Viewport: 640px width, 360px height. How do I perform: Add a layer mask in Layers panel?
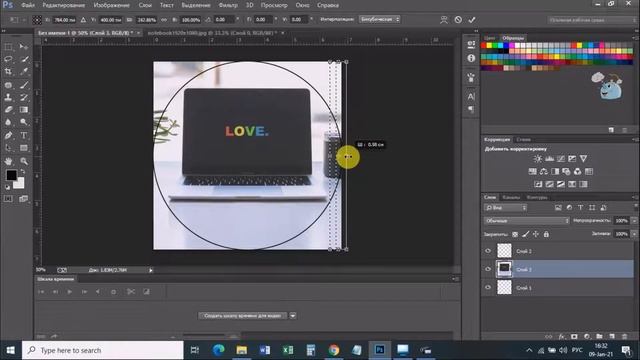[574, 336]
